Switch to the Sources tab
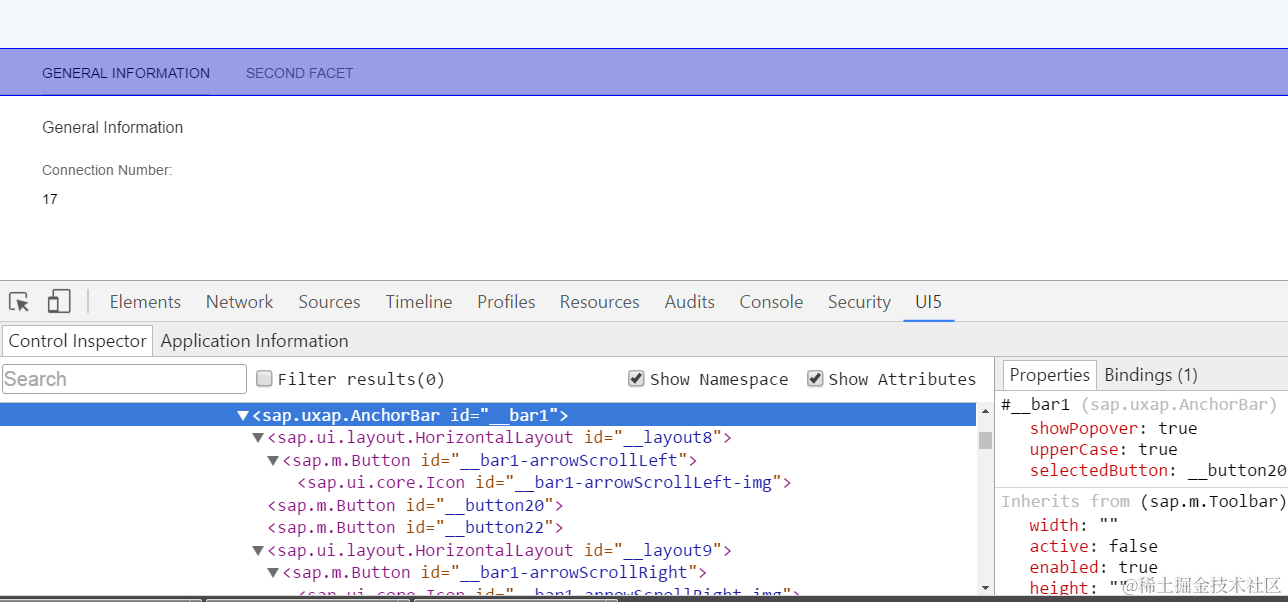Viewport: 1288px width, 602px height. (x=329, y=302)
